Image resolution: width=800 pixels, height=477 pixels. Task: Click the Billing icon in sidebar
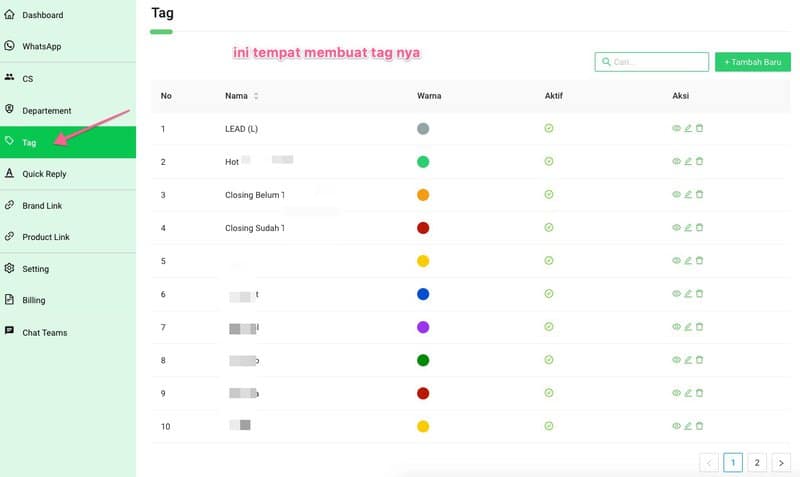click(10, 300)
